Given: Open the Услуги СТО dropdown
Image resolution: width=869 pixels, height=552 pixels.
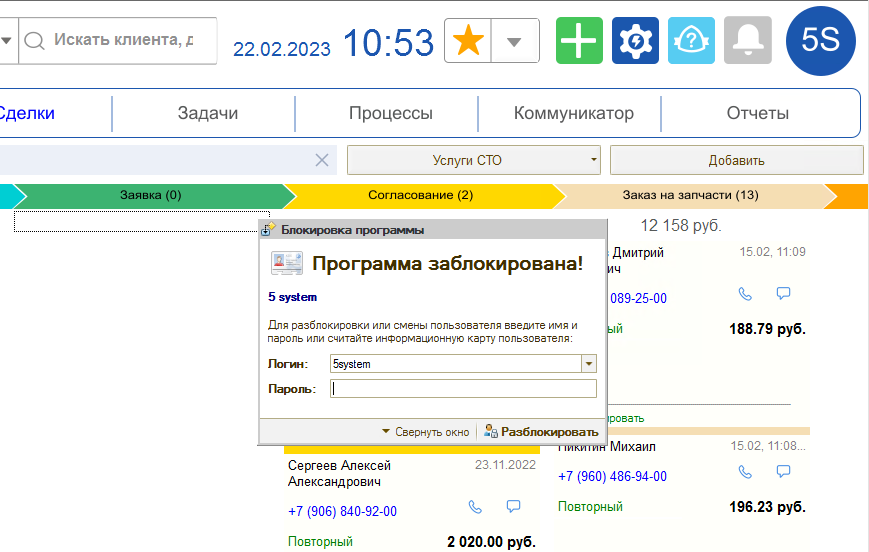Looking at the screenshot, I should pos(474,160).
